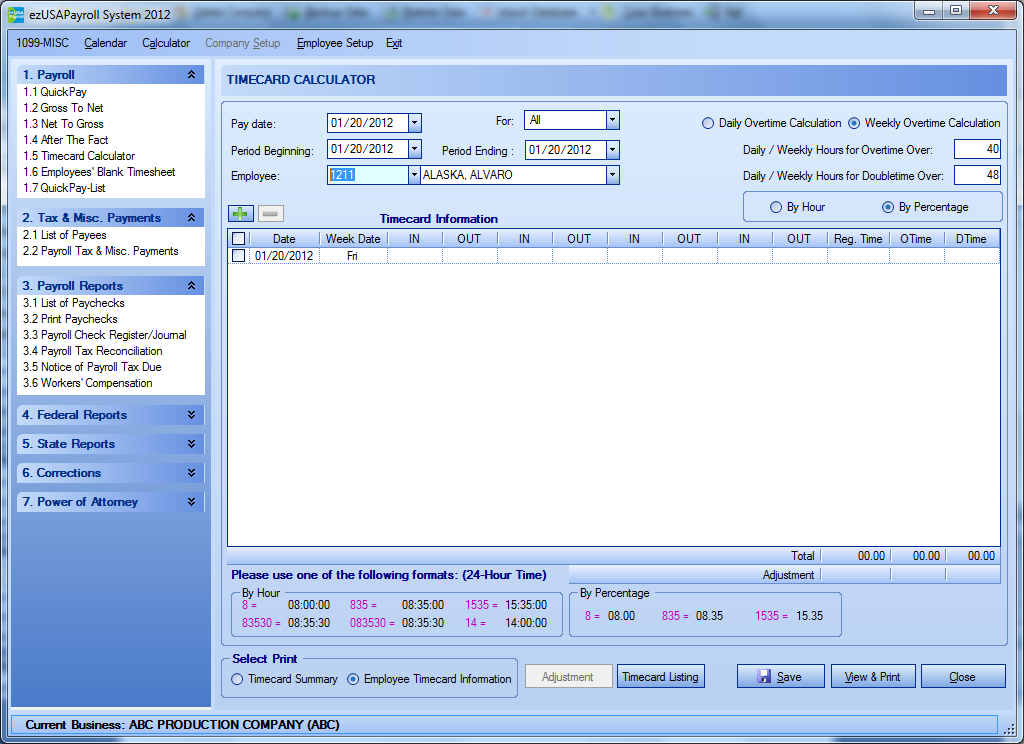1024x744 pixels.
Task: Select Daily Overtime Calculation option
Action: coord(708,123)
